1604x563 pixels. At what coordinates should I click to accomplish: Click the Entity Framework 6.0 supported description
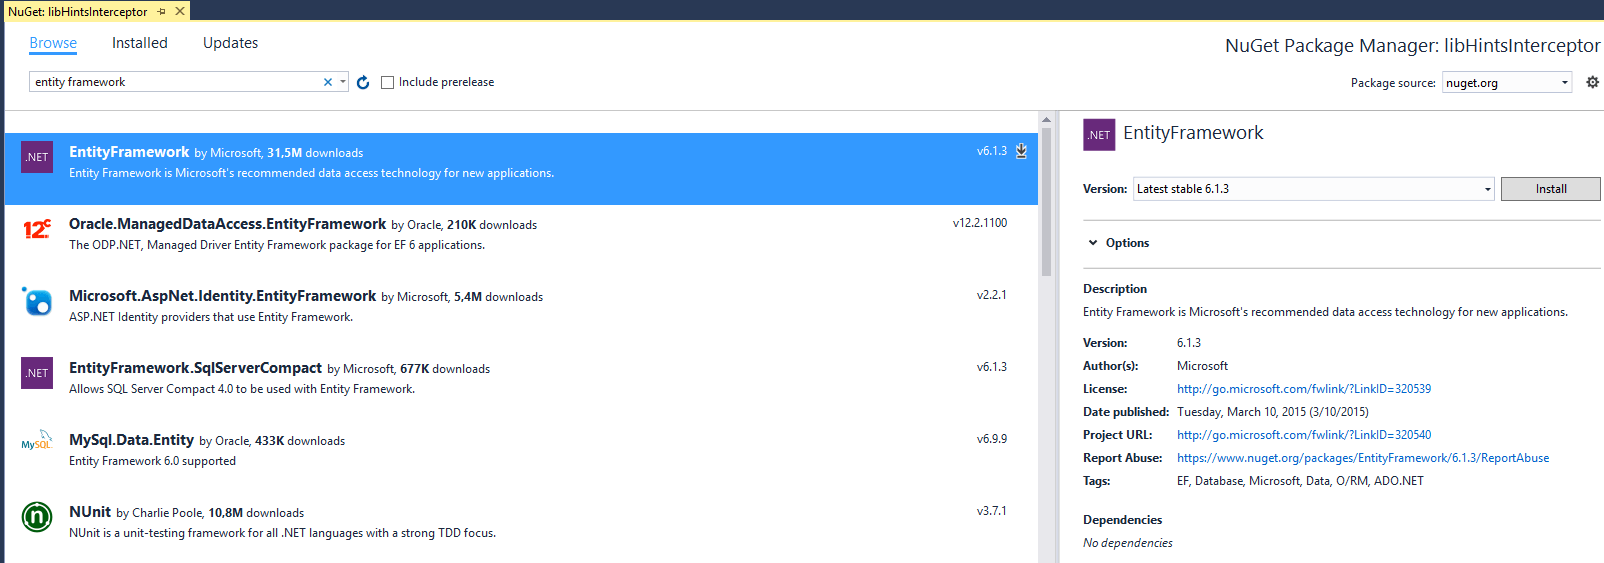pos(152,461)
